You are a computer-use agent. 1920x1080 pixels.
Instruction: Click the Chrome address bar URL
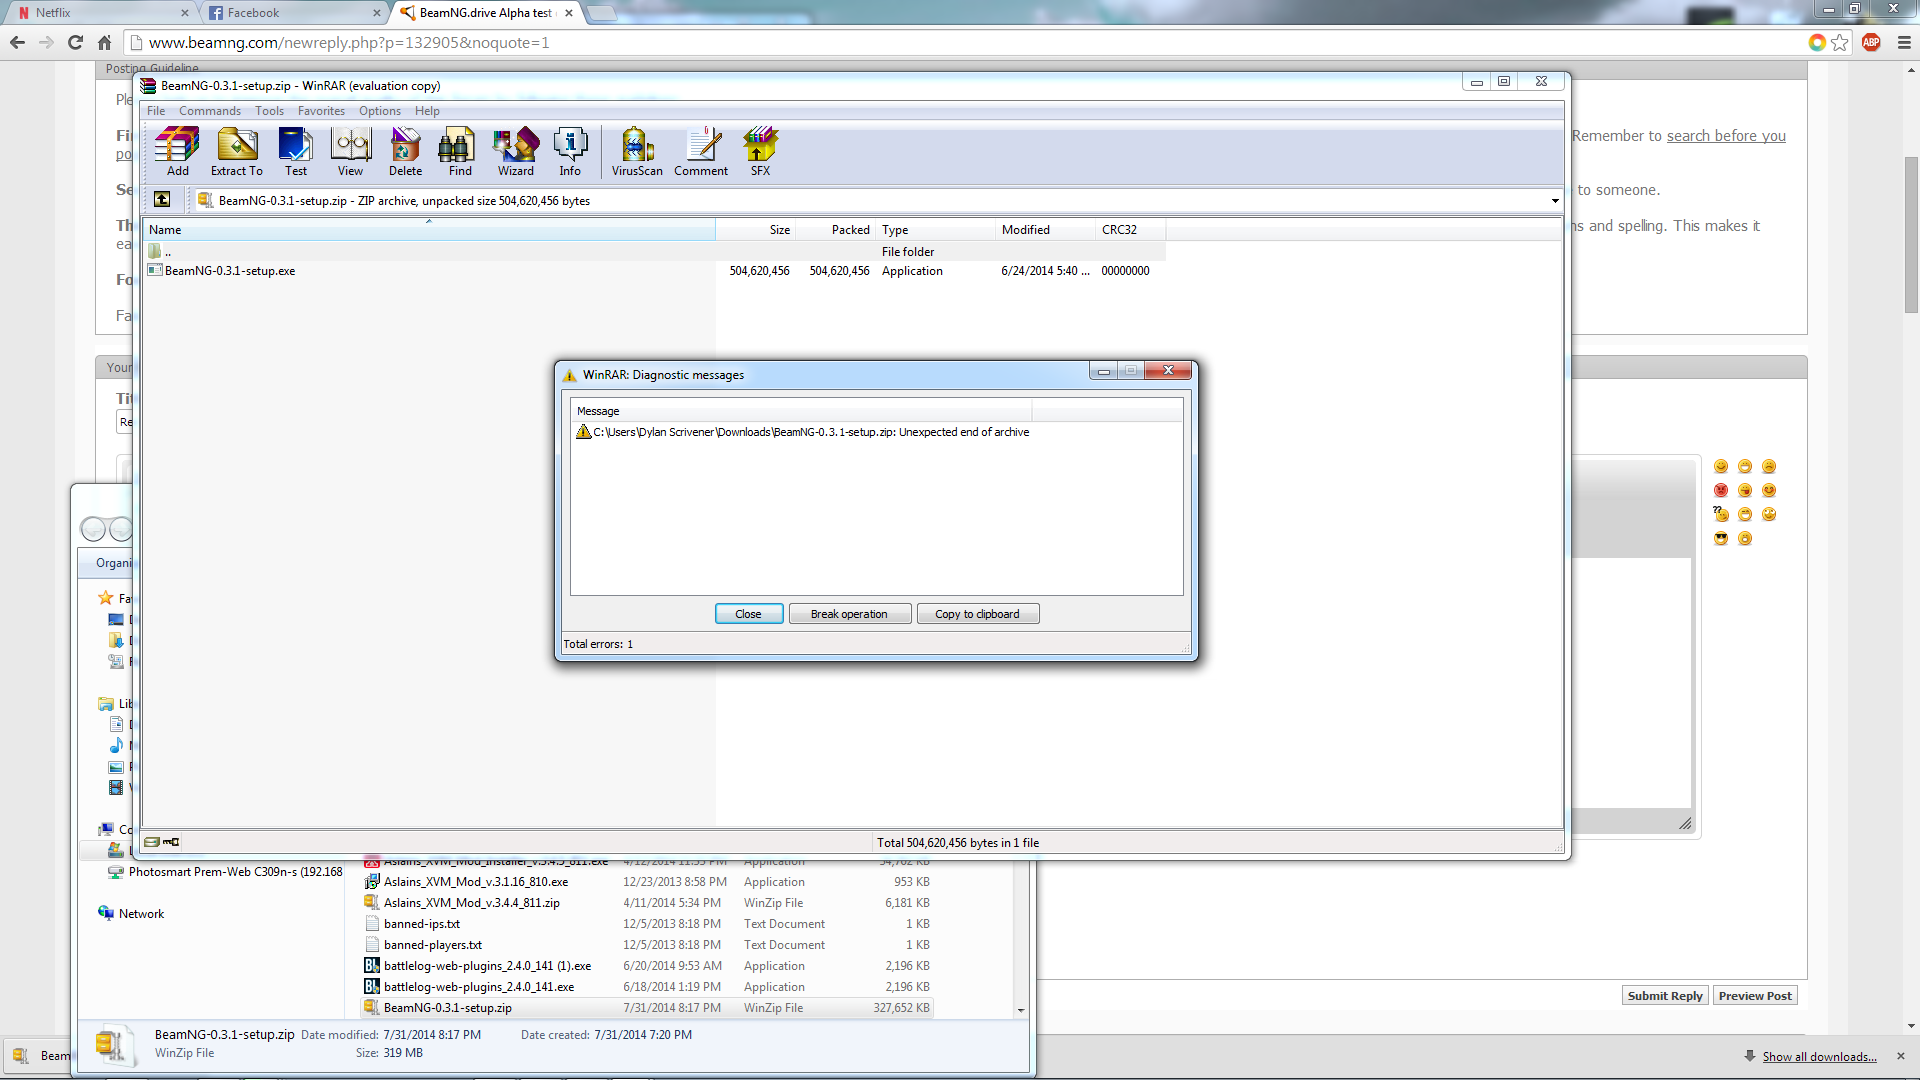pyautogui.click(x=349, y=43)
